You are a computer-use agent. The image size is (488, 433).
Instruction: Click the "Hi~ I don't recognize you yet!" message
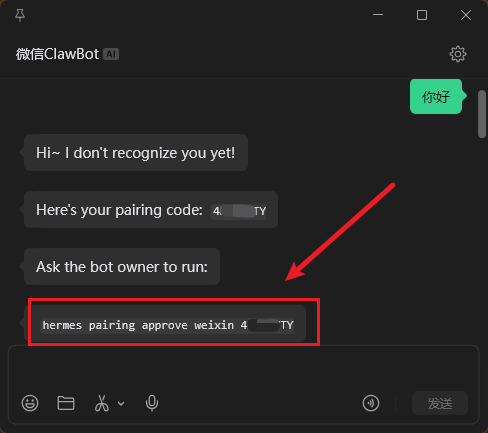(x=136, y=153)
